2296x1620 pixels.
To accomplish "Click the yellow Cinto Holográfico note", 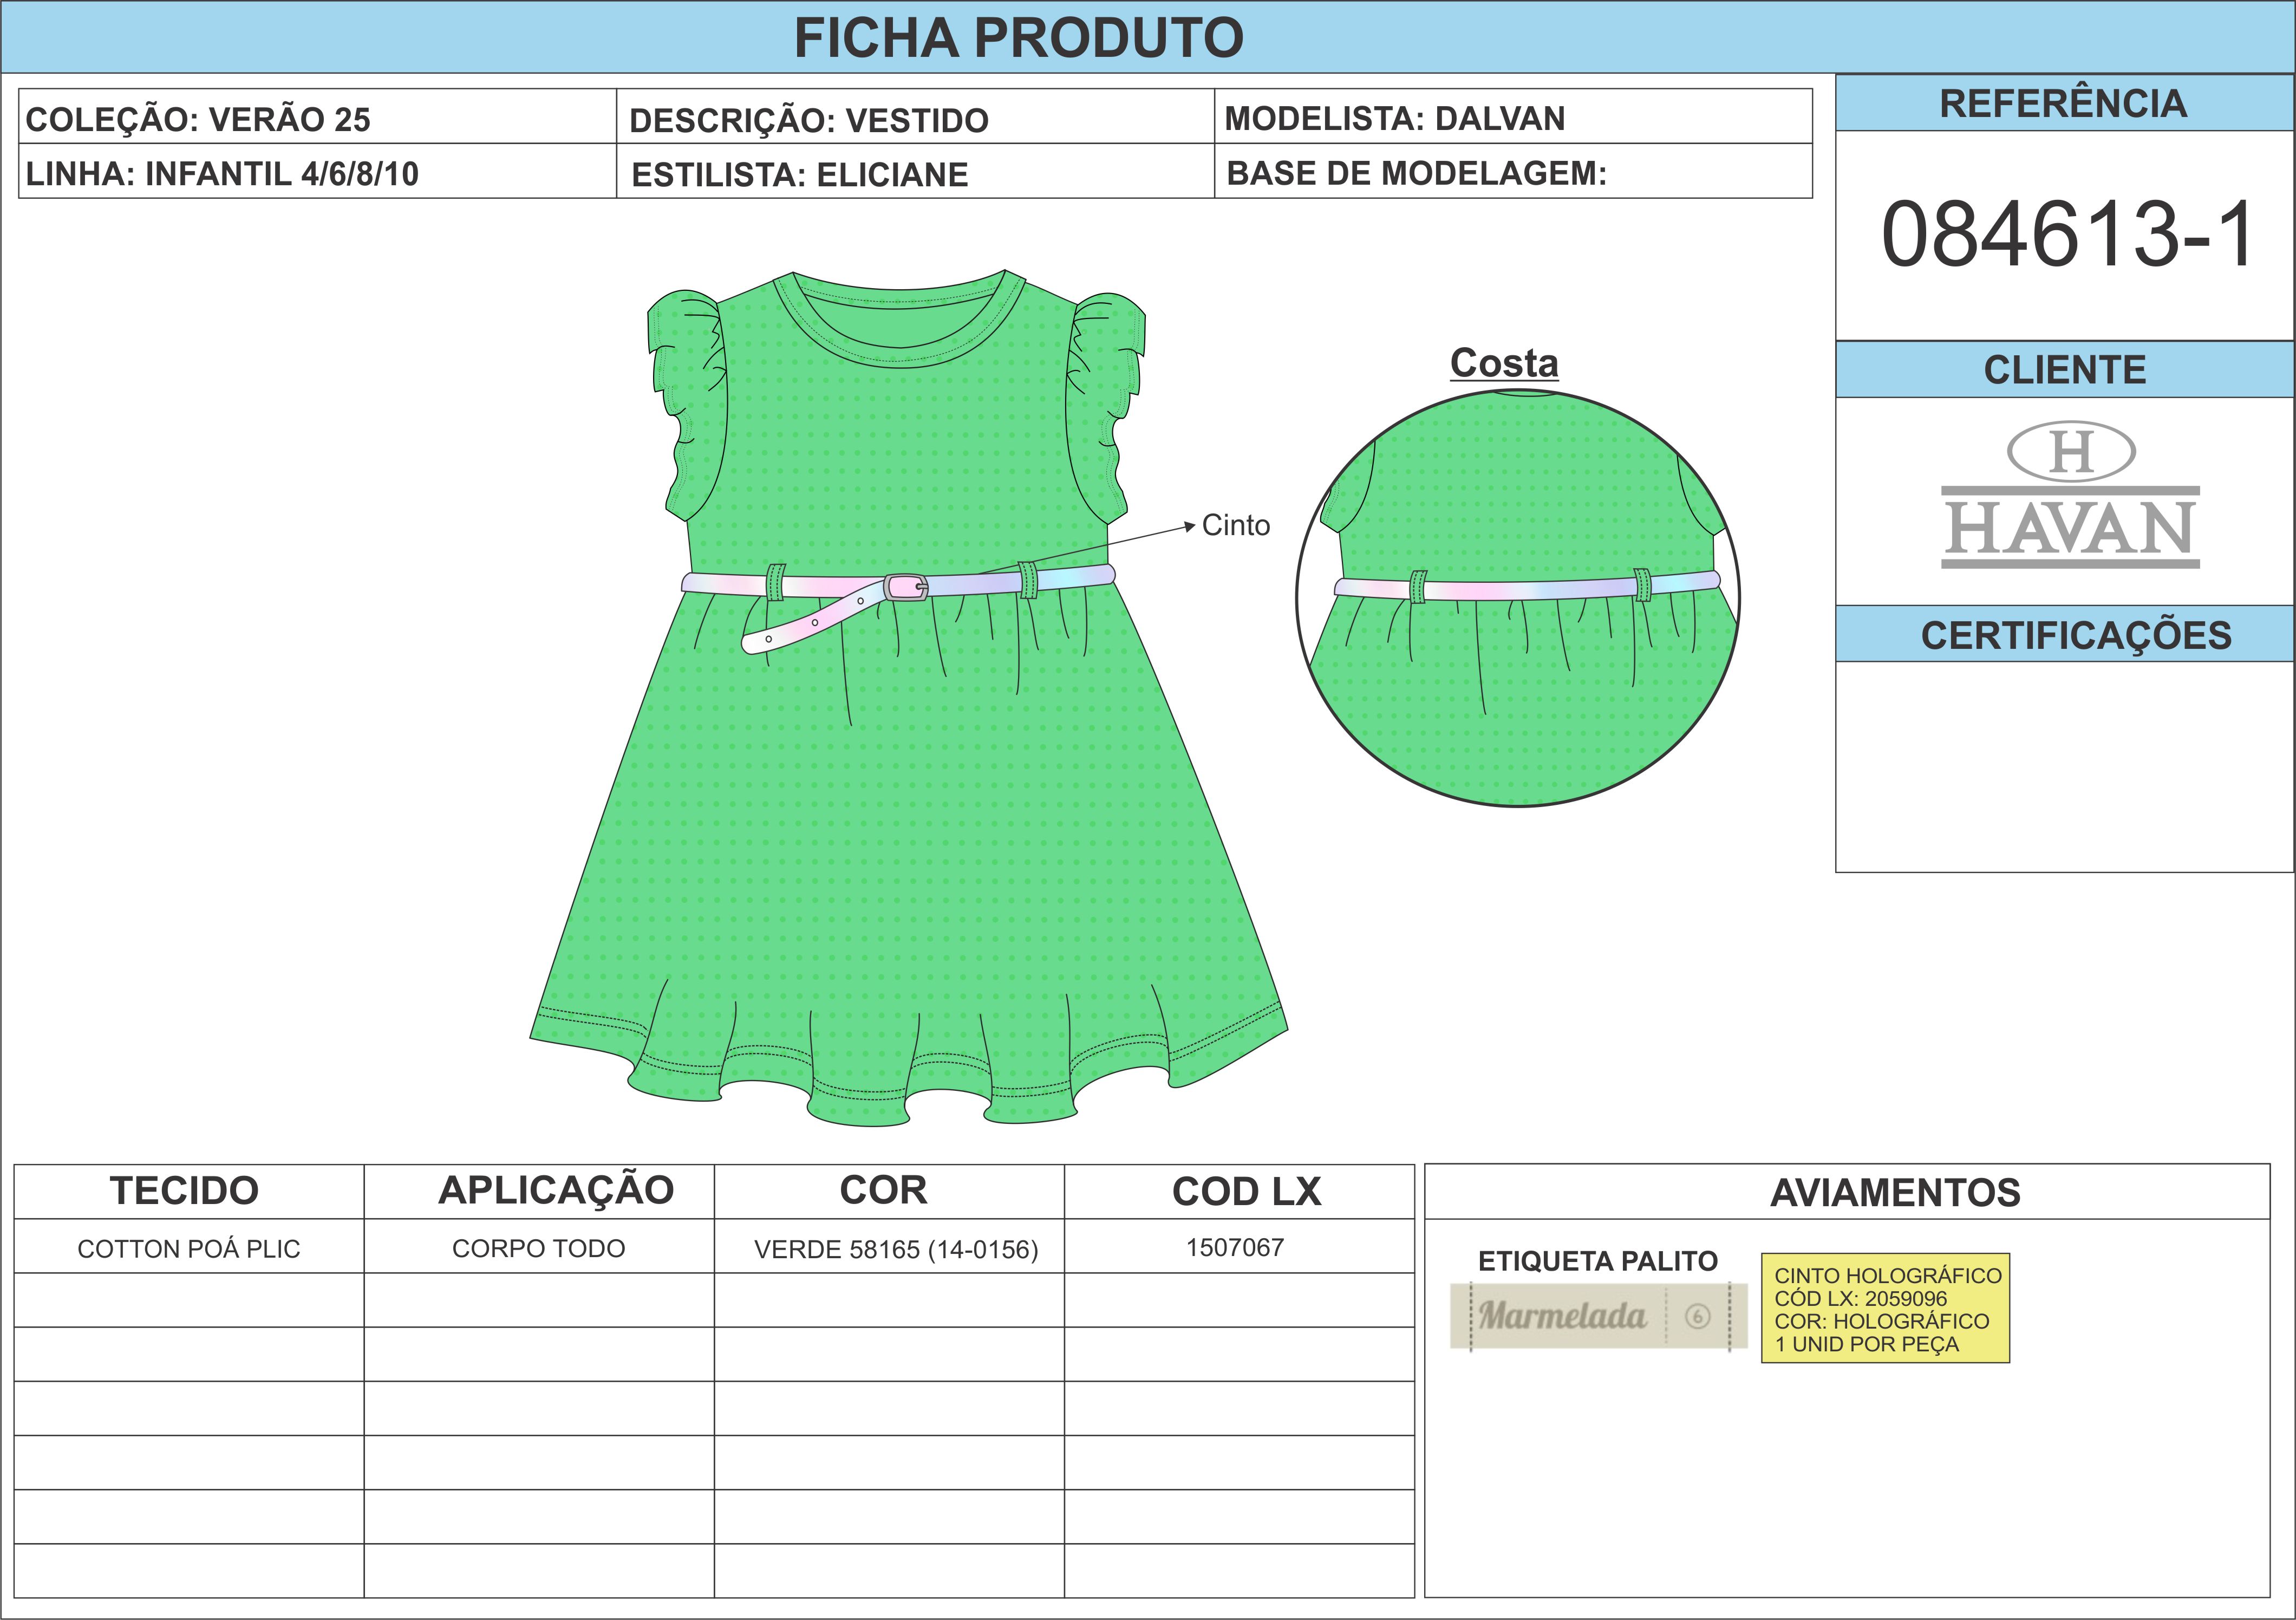I will 1885,1308.
